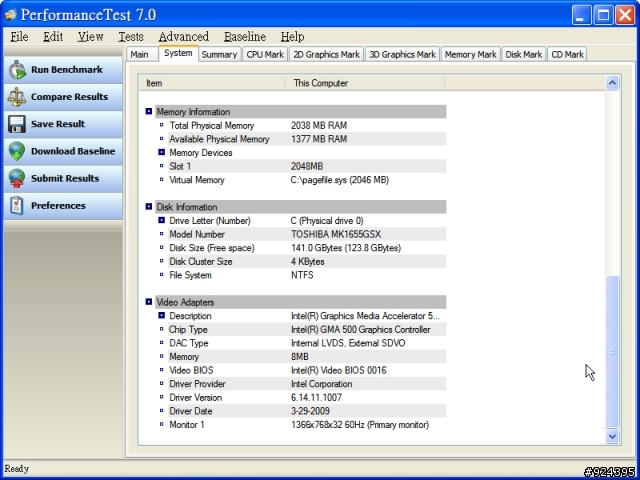Open the File menu

(19, 37)
